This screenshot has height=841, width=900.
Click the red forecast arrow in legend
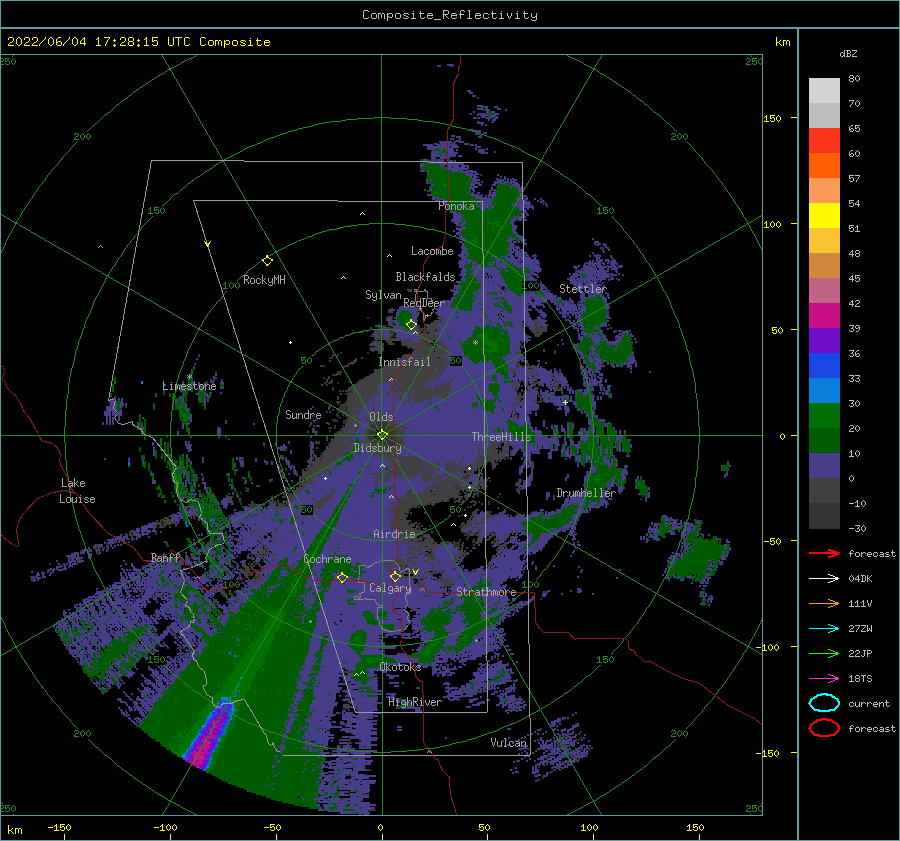pyautogui.click(x=824, y=553)
